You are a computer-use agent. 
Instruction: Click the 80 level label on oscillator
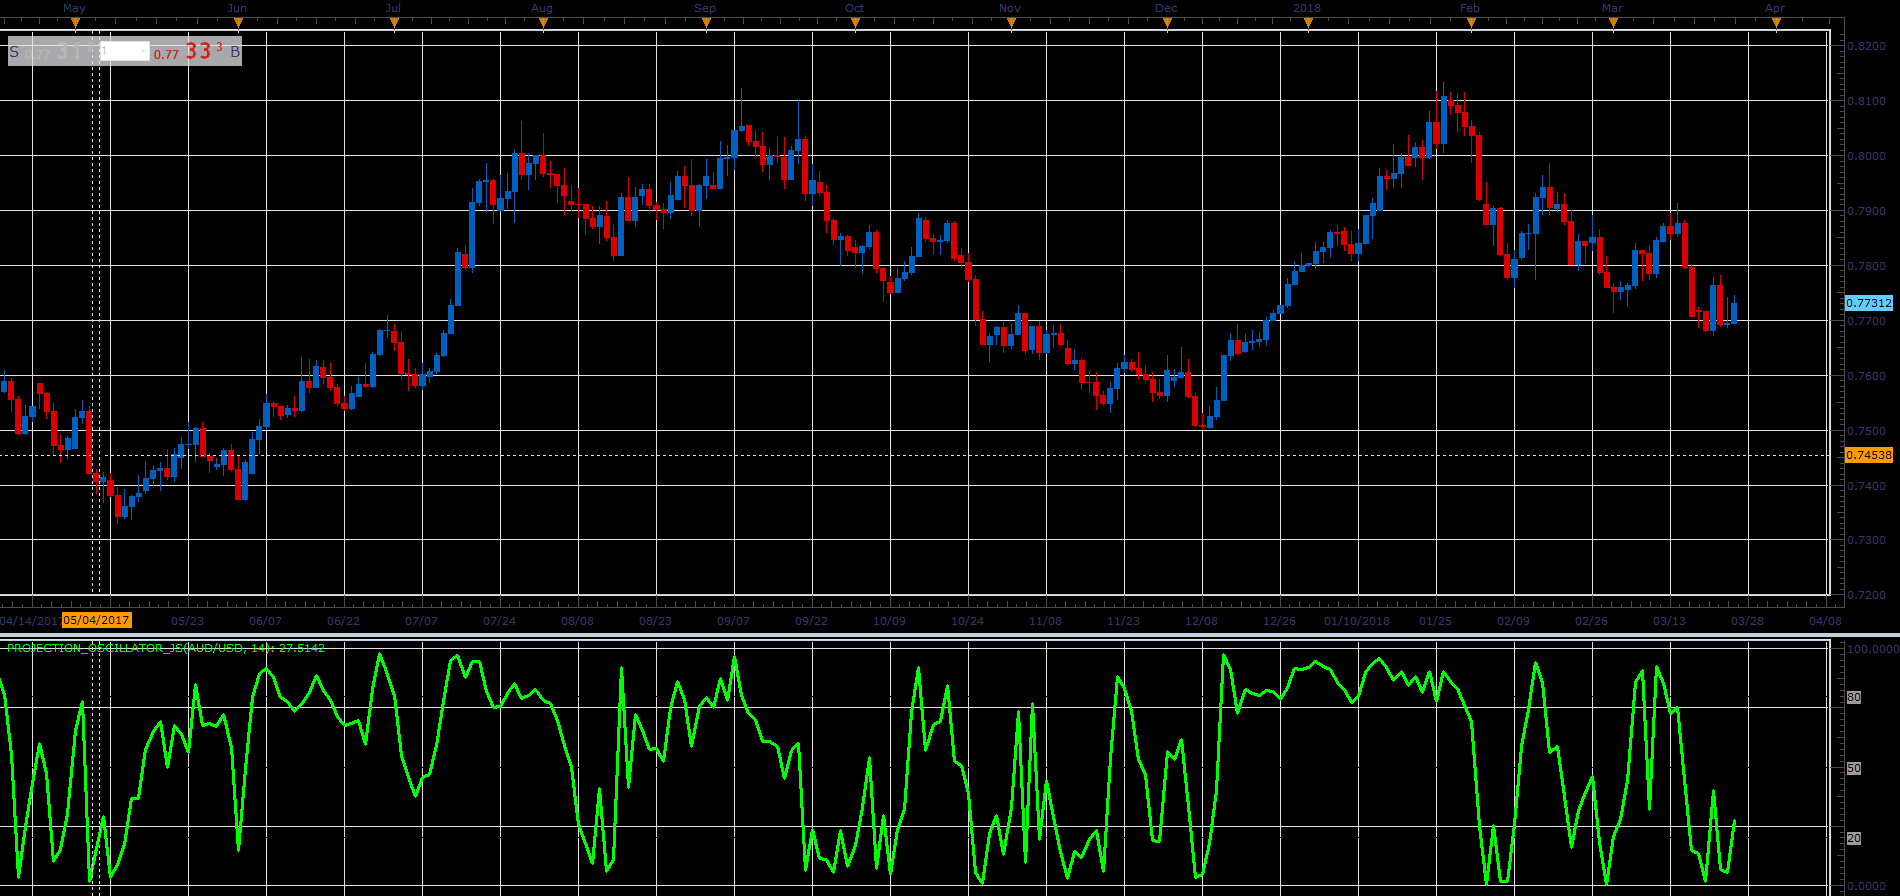[x=1853, y=697]
